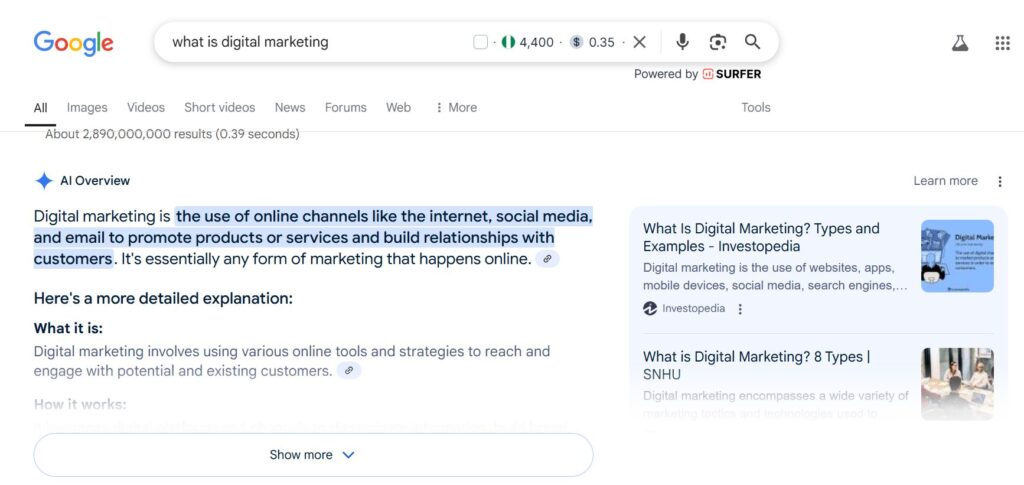Expand AI Overview with Show more

click(313, 455)
